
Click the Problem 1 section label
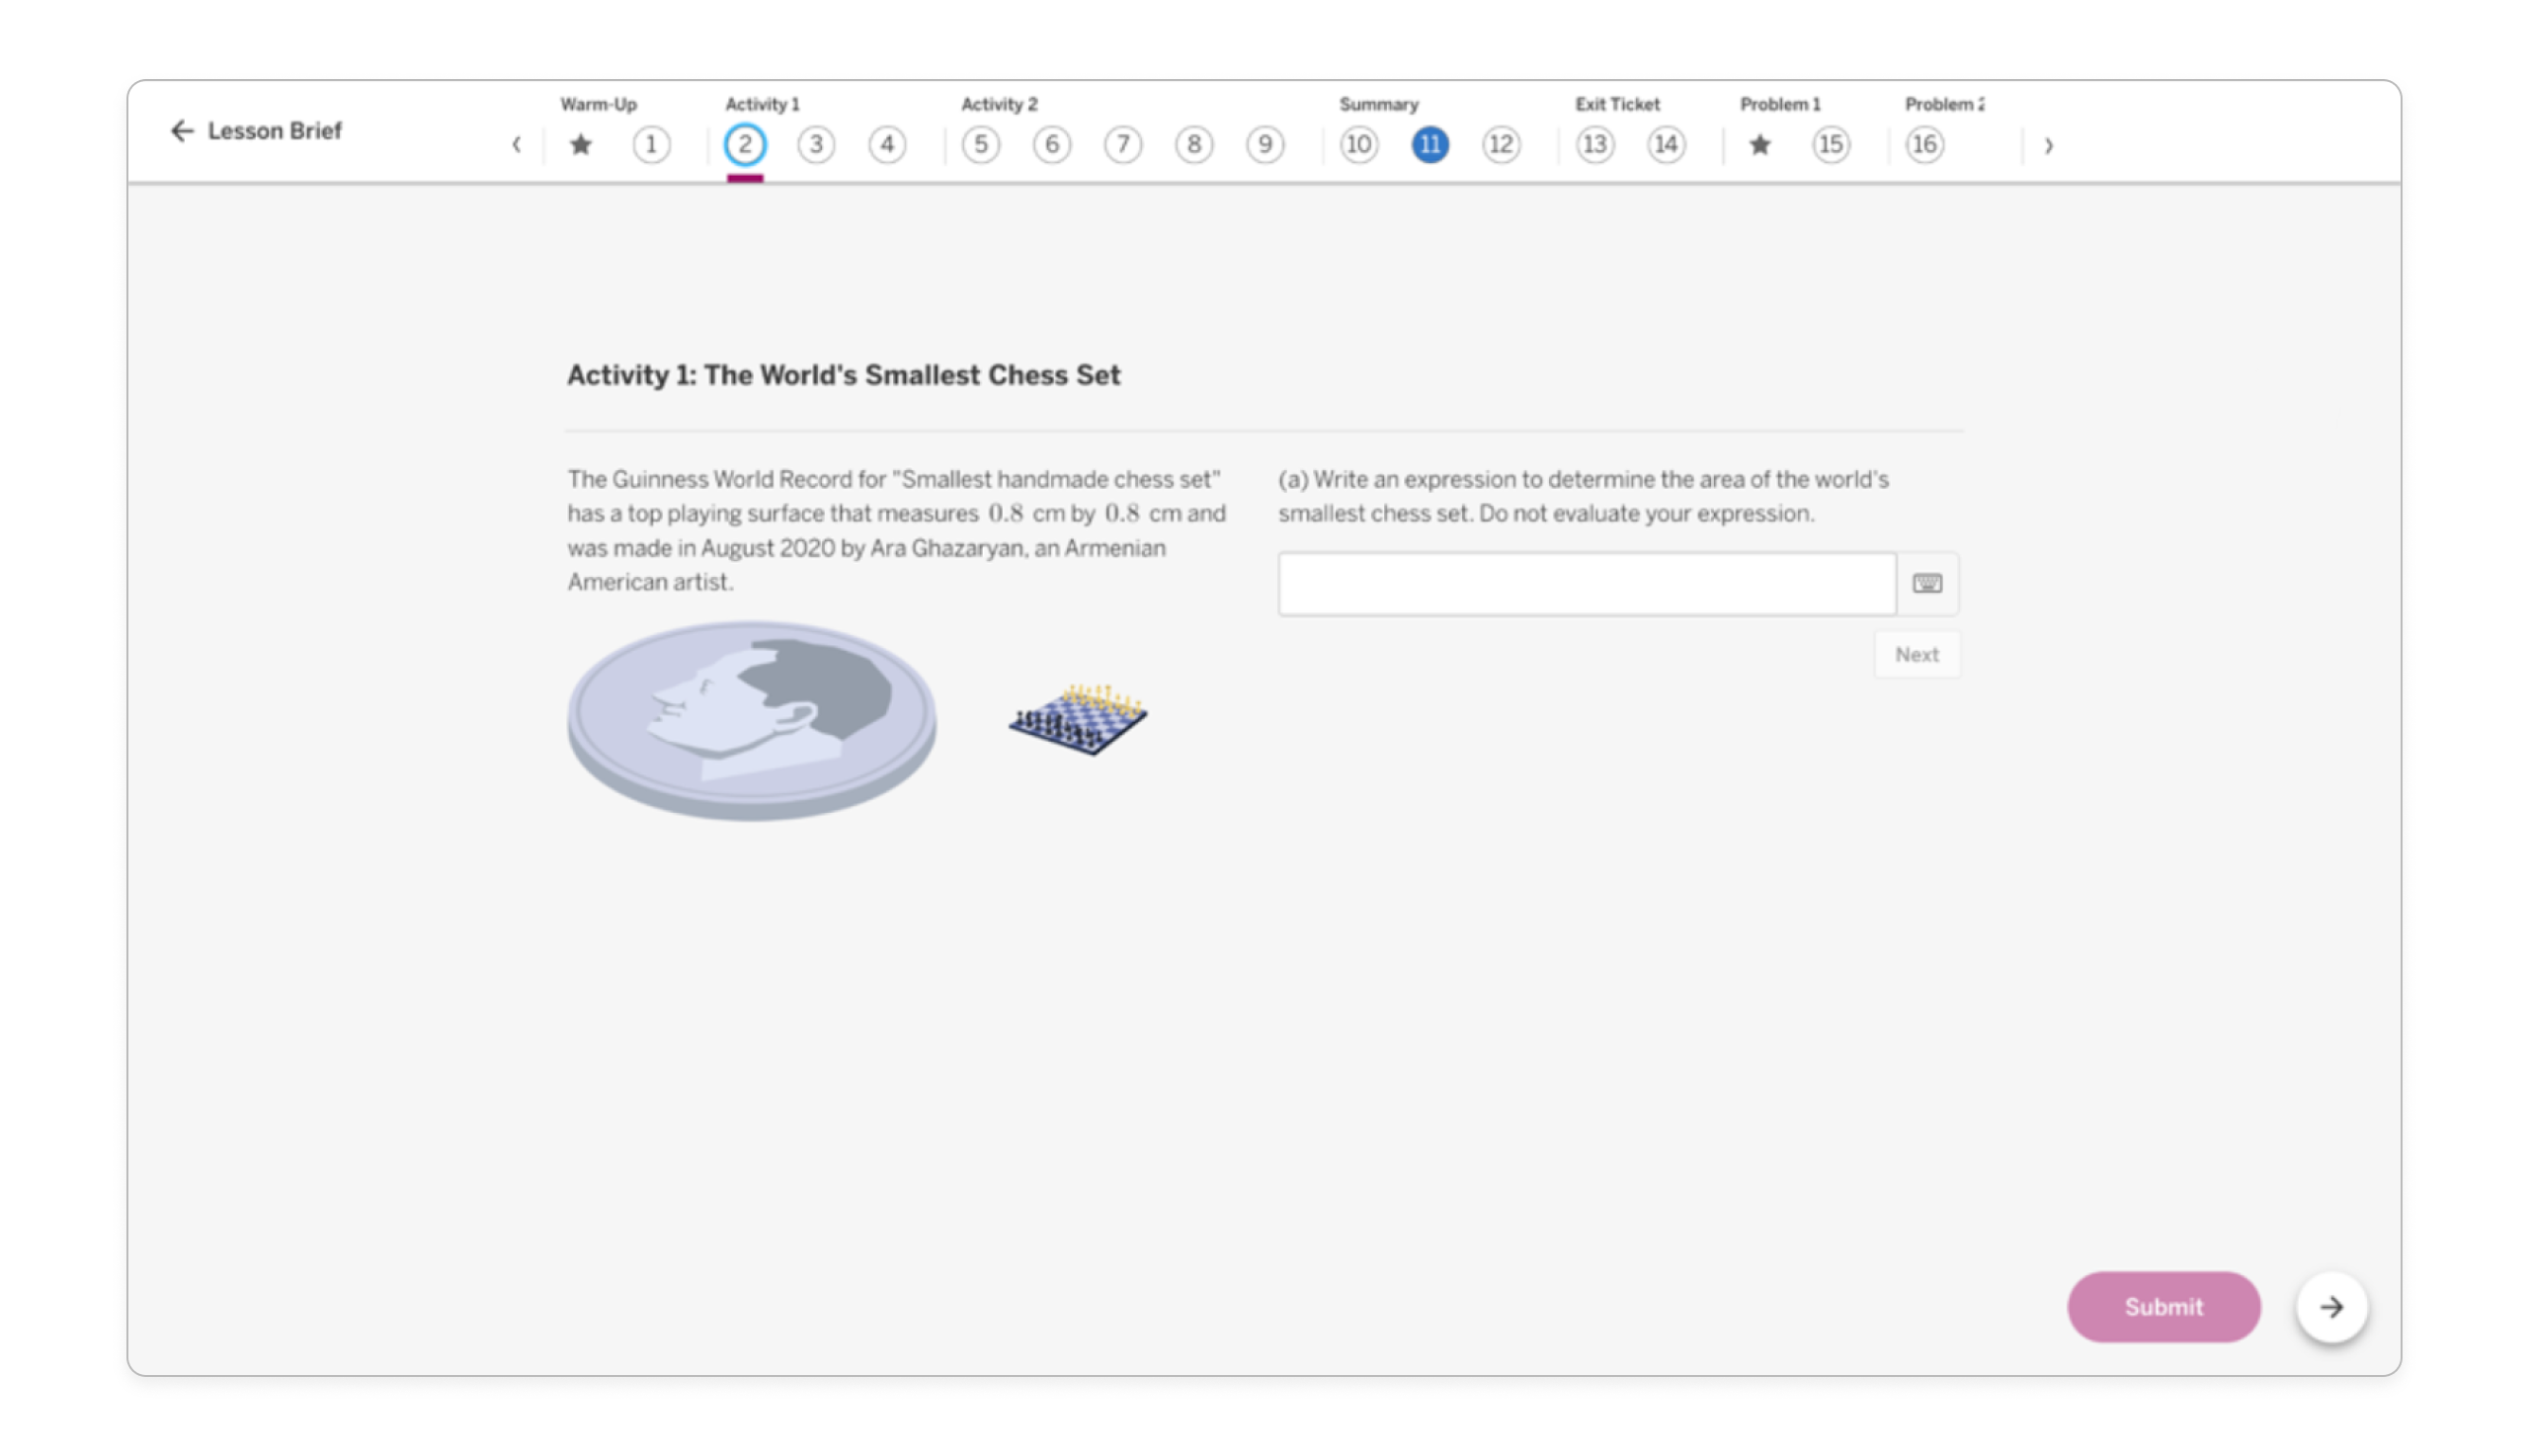click(x=1780, y=104)
